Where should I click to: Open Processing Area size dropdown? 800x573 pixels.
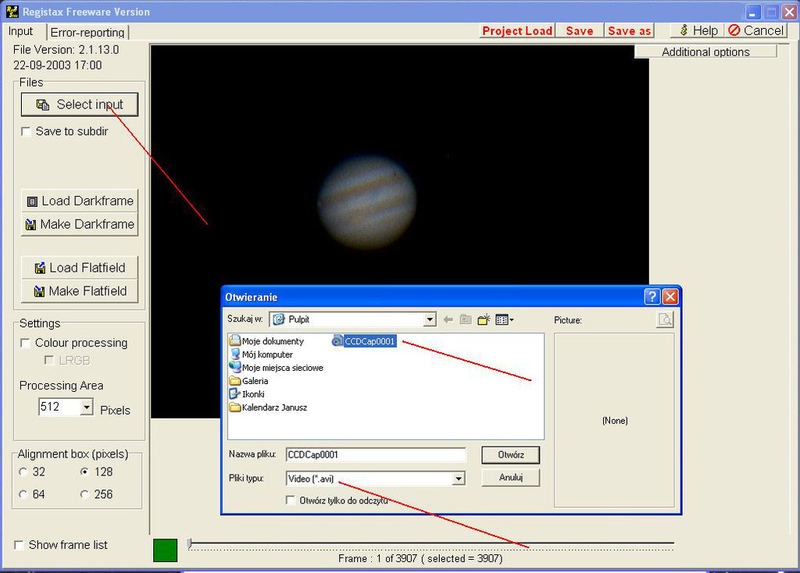click(x=86, y=407)
